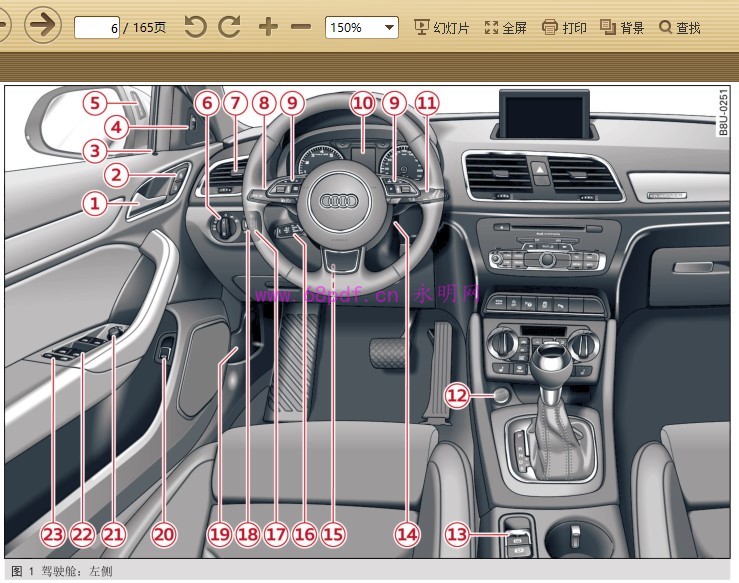Zoom out with the minus icon

tap(300, 27)
